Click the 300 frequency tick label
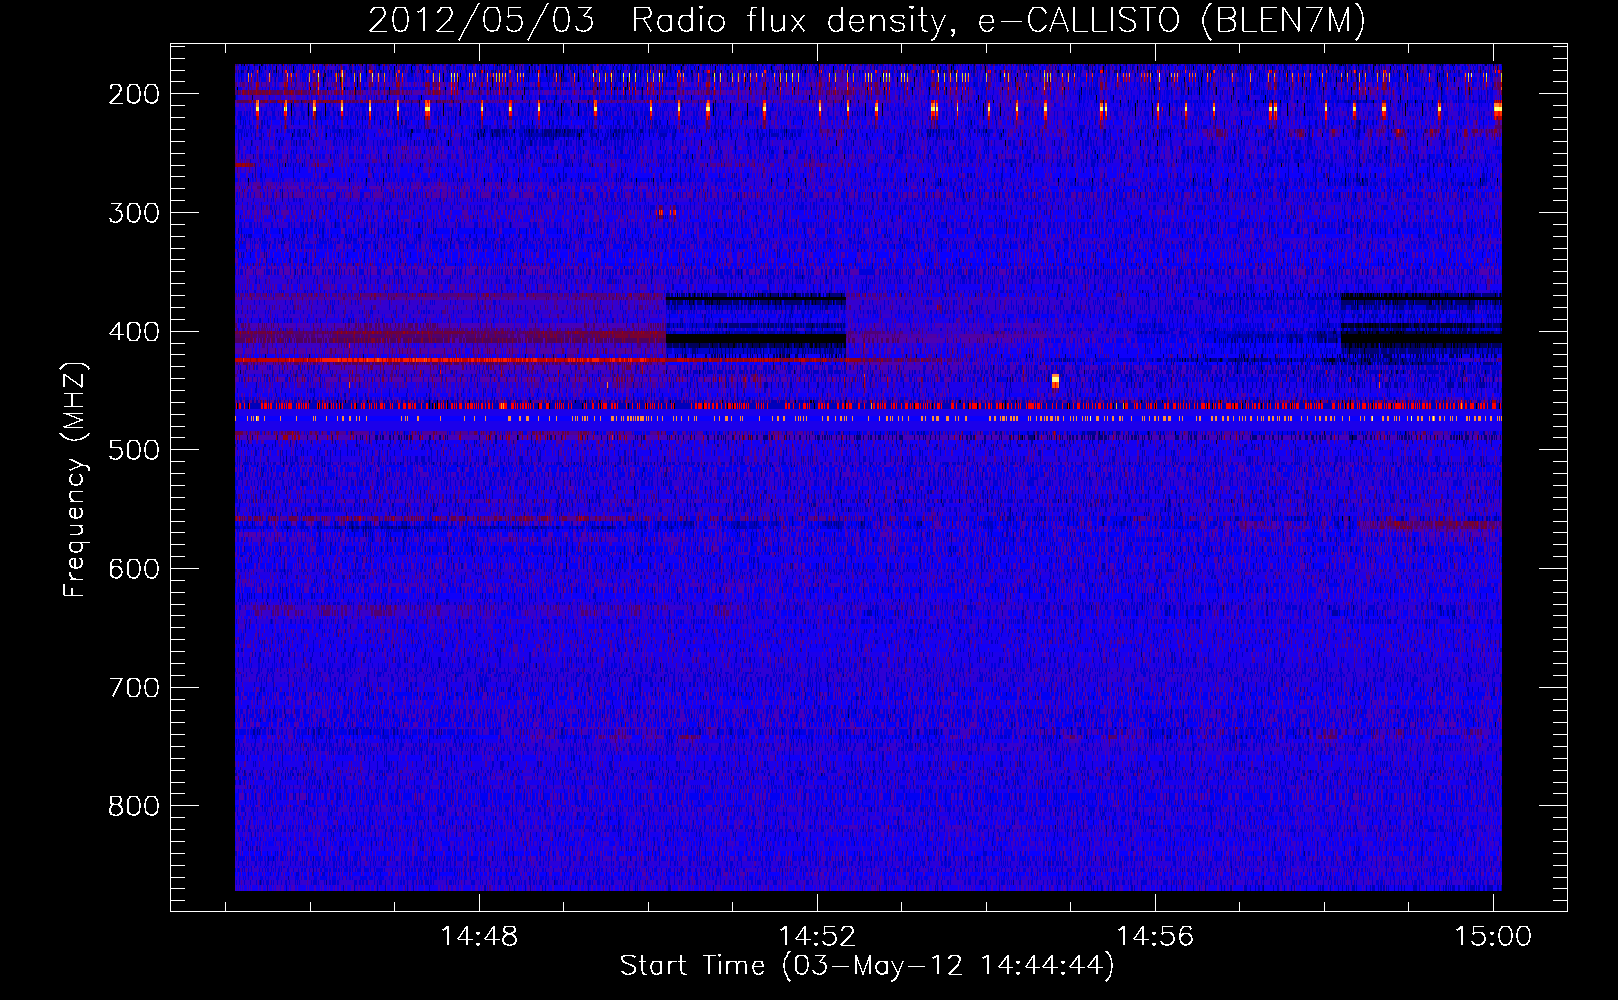 pyautogui.click(x=134, y=213)
